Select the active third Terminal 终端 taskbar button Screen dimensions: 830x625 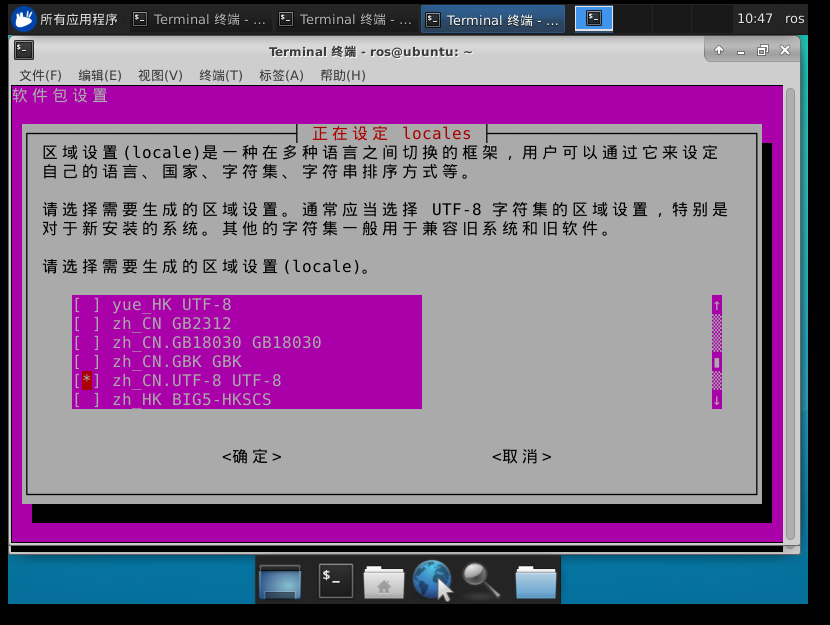click(x=492, y=20)
